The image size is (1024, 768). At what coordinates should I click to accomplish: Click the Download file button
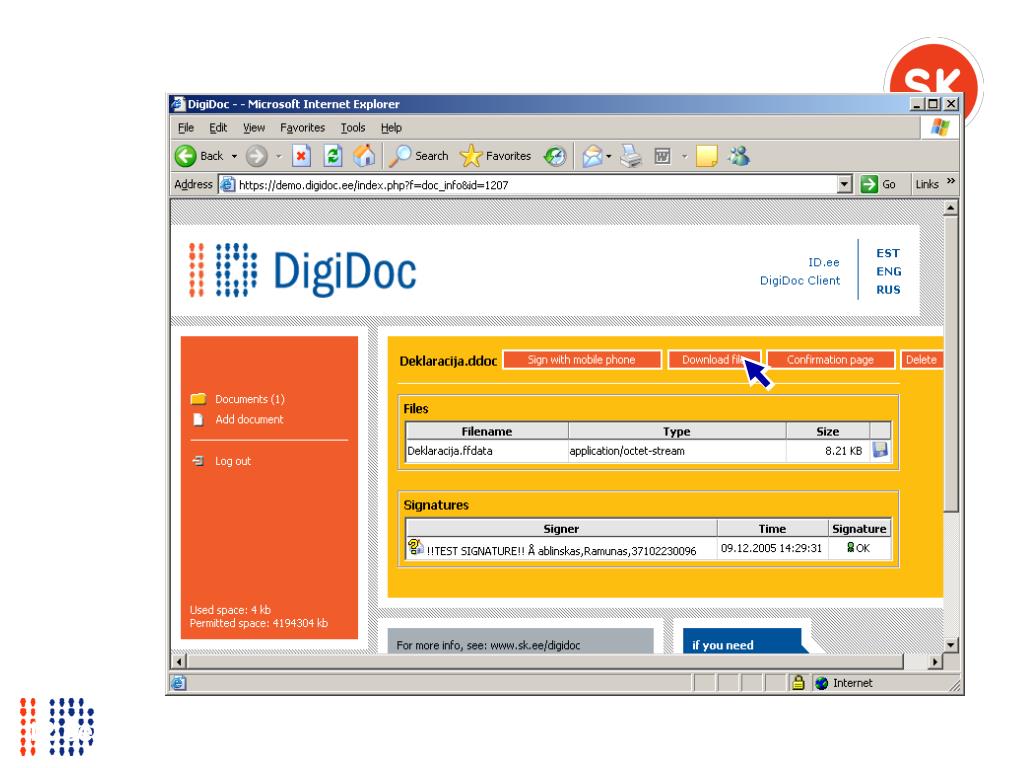coord(714,360)
